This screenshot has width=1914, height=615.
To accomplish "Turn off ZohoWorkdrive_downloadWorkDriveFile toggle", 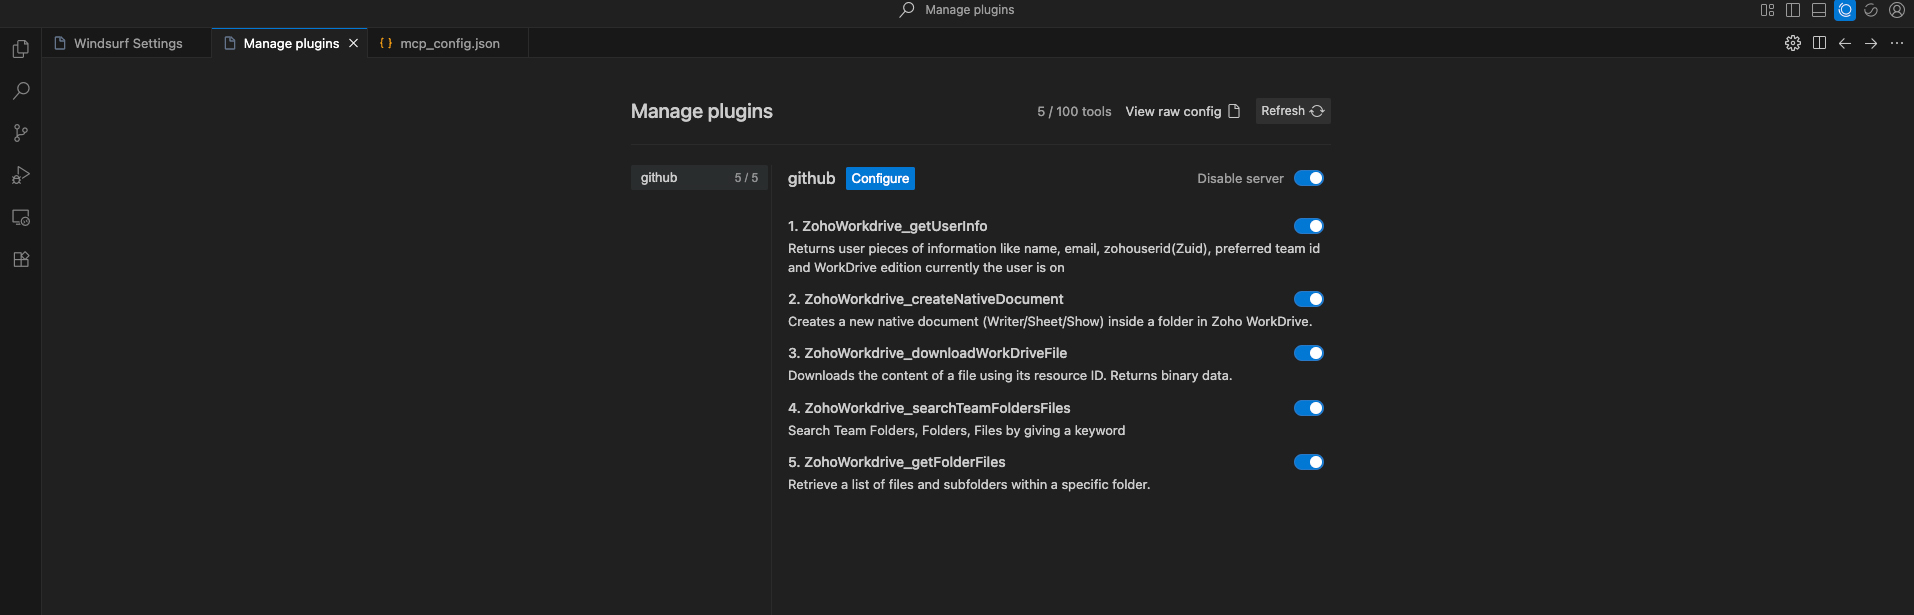I will tap(1308, 353).
